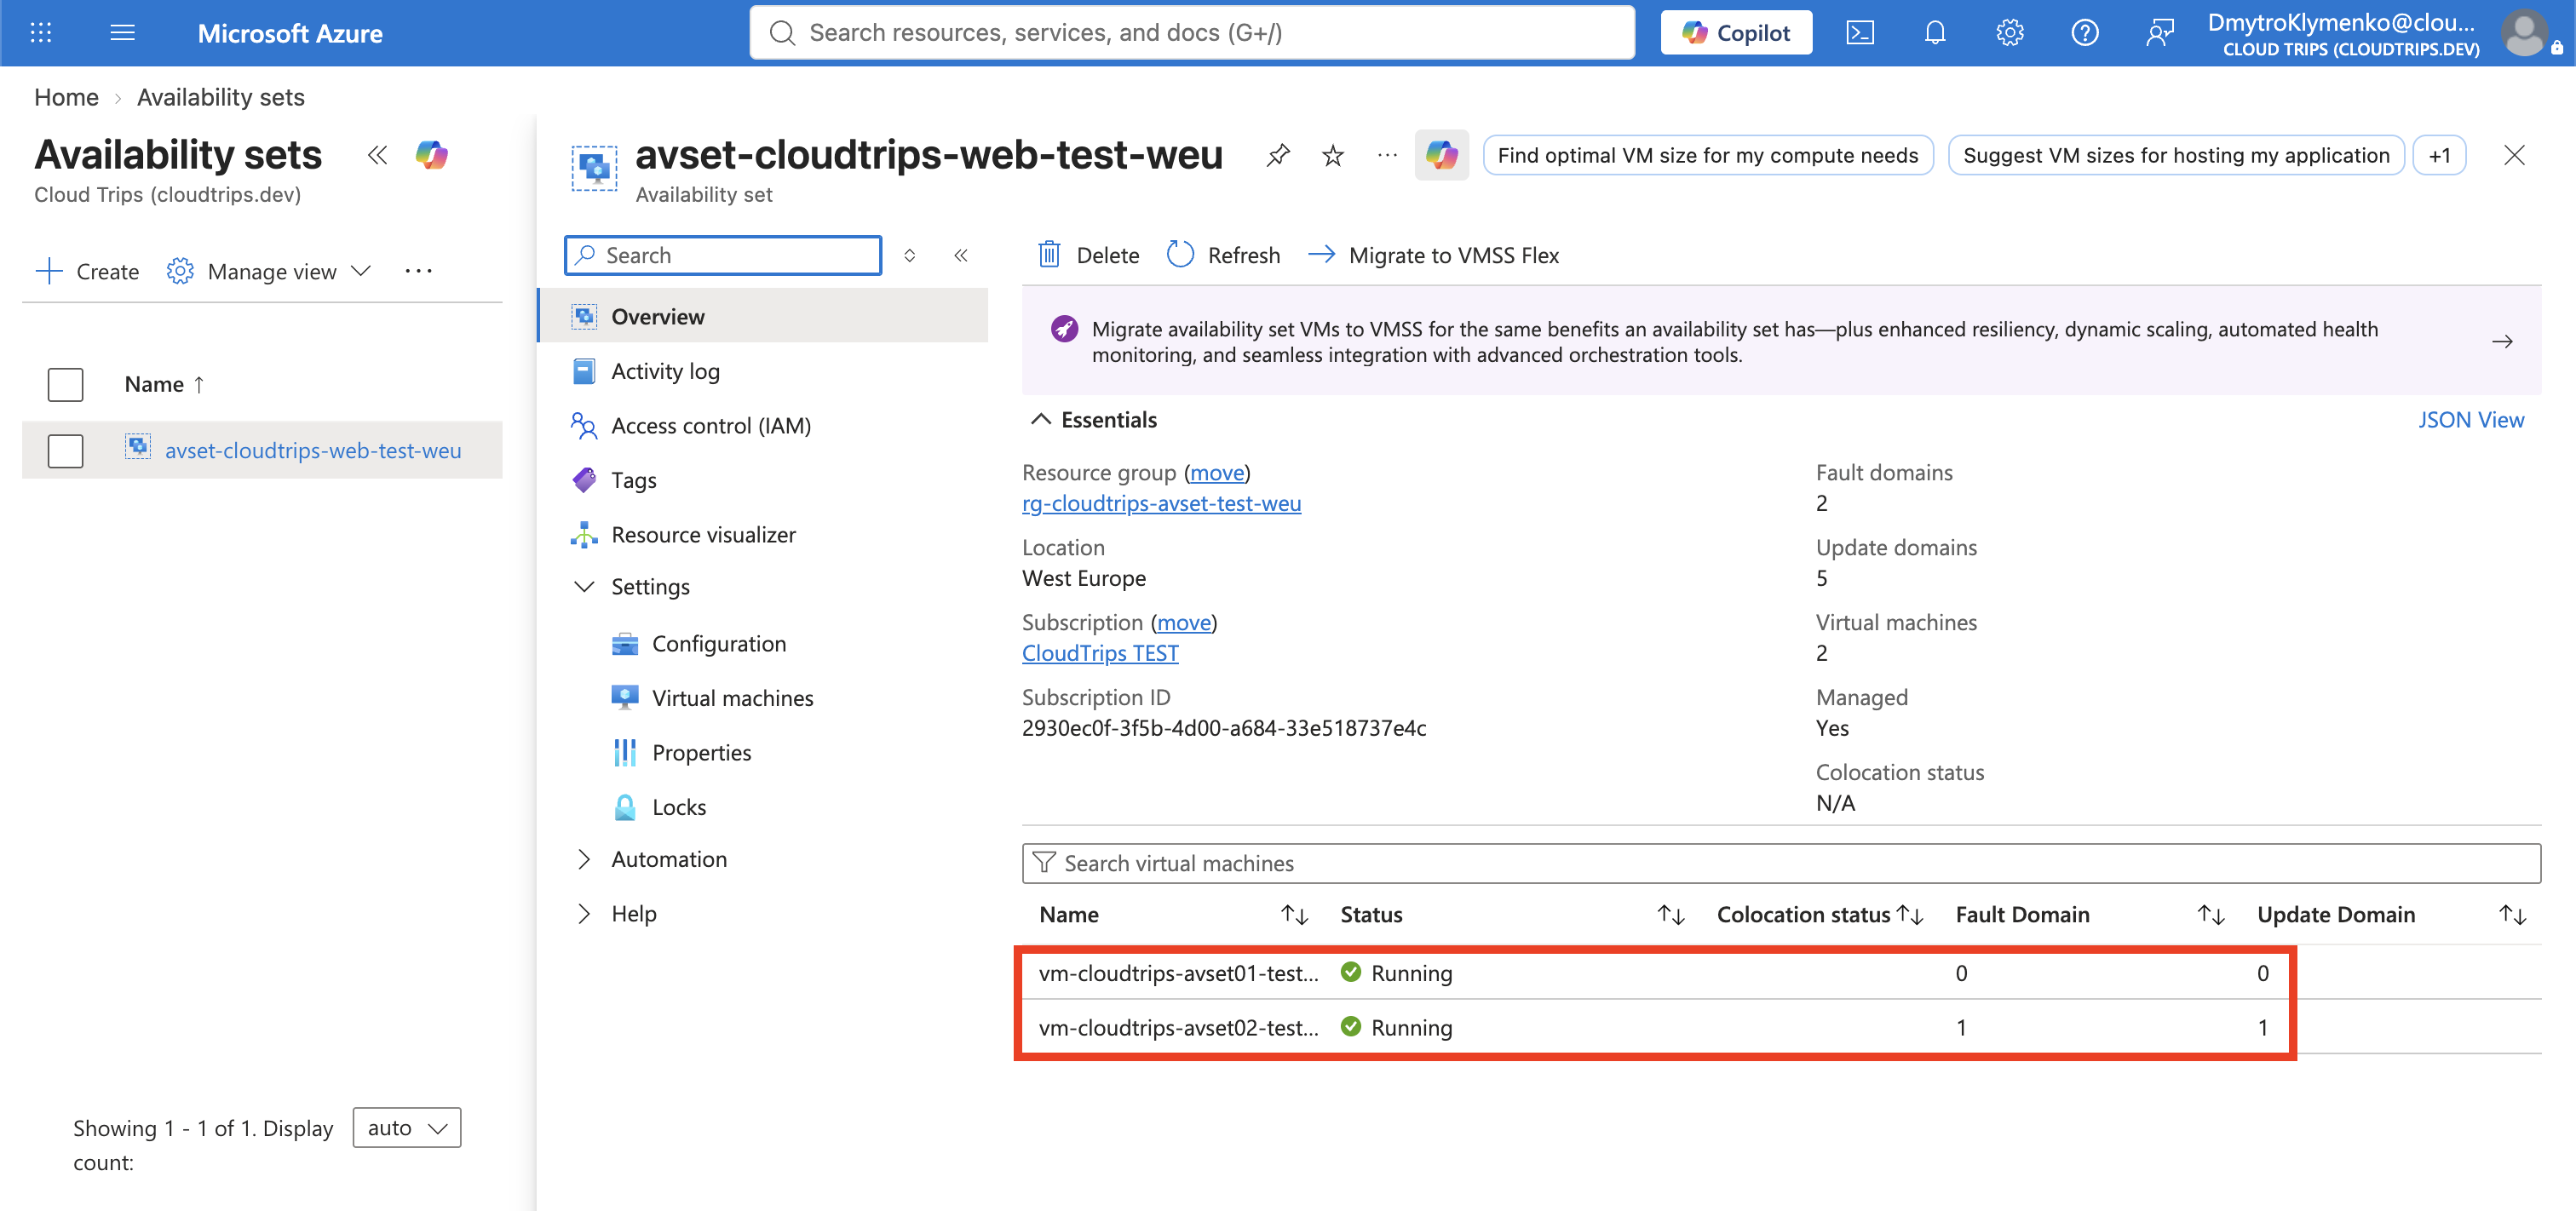Click 'Find optimal VM size' Copilot suggestion
This screenshot has height=1211, width=2576.
tap(1707, 155)
